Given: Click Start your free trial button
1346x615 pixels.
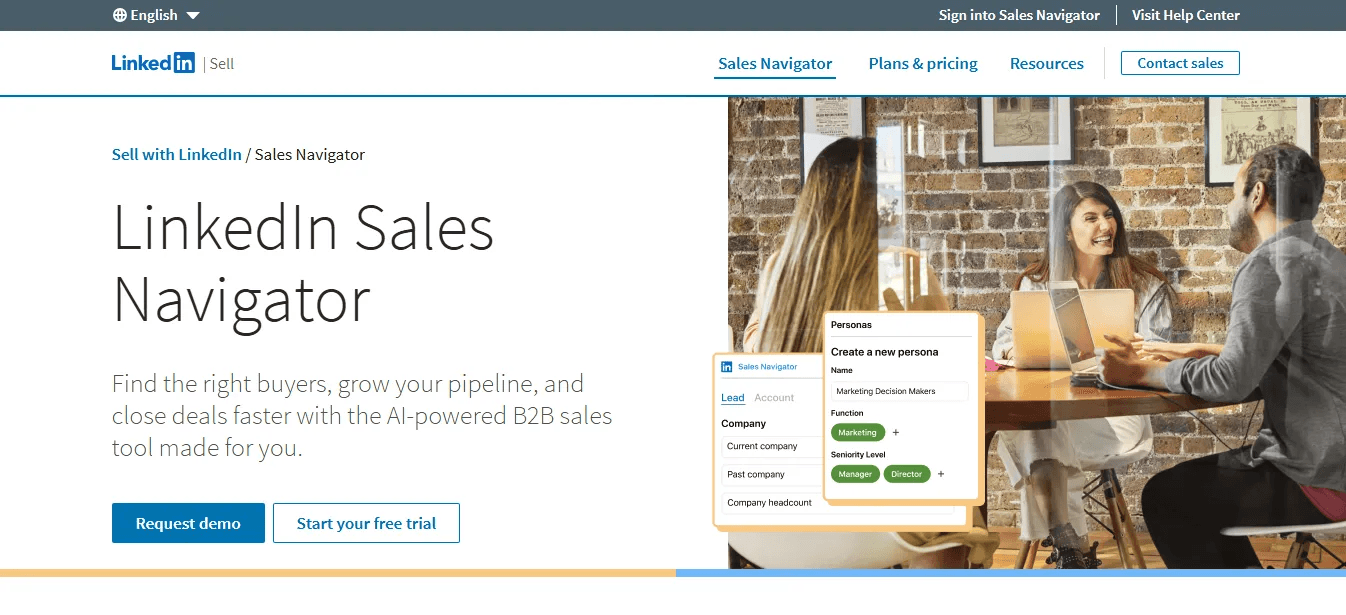Looking at the screenshot, I should click(366, 523).
